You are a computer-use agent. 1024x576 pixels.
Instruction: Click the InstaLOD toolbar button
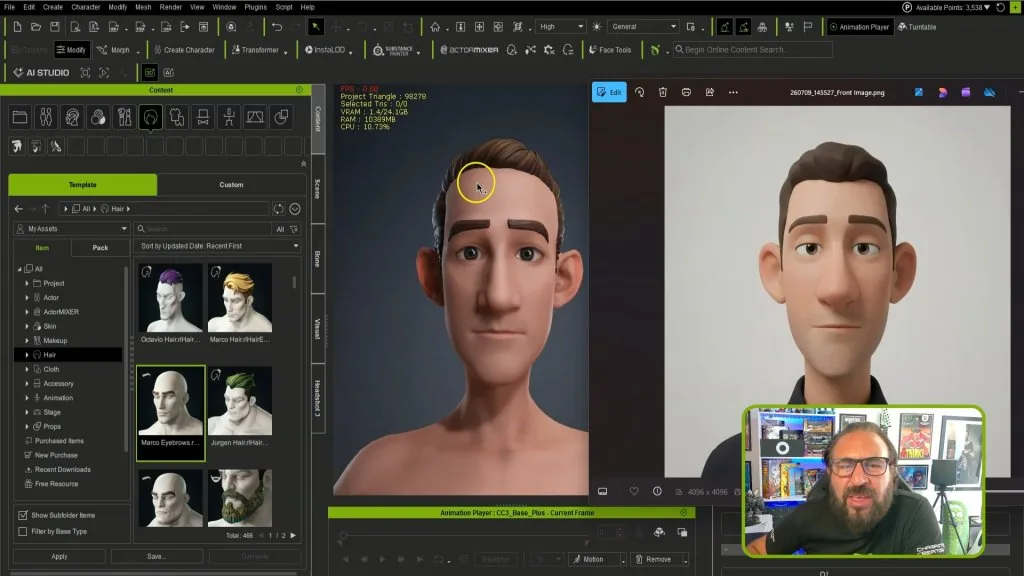click(x=325, y=50)
